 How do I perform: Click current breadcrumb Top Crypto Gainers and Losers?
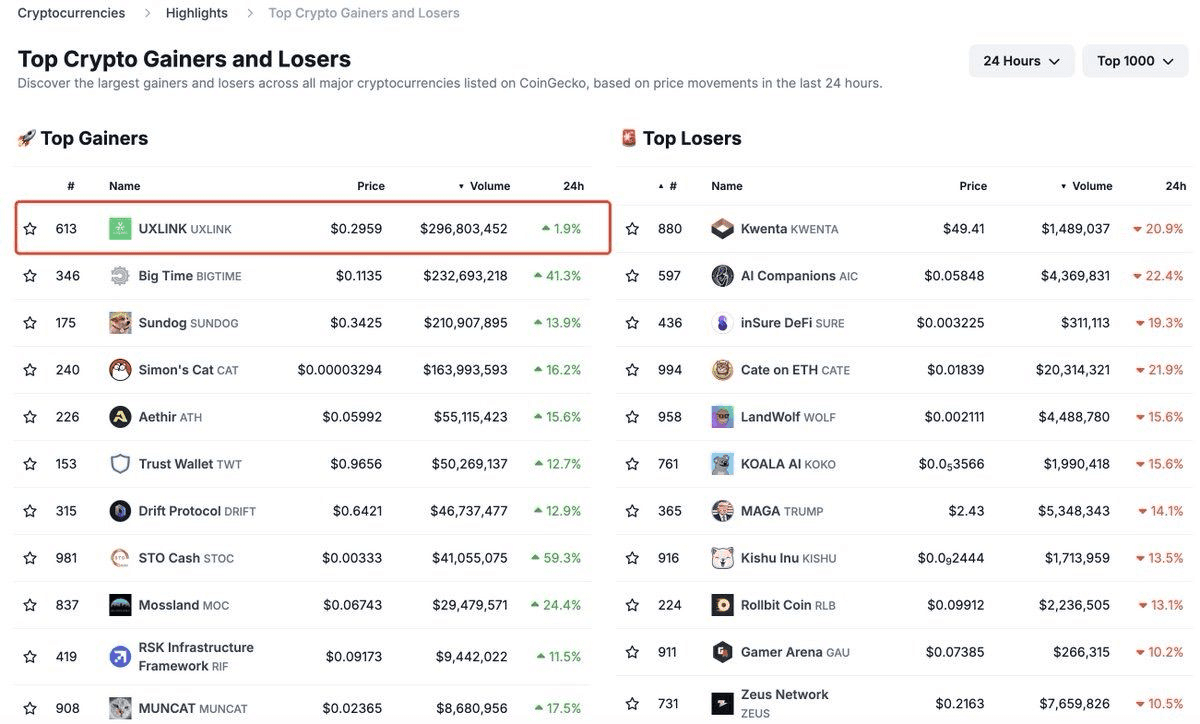pyautogui.click(x=364, y=13)
